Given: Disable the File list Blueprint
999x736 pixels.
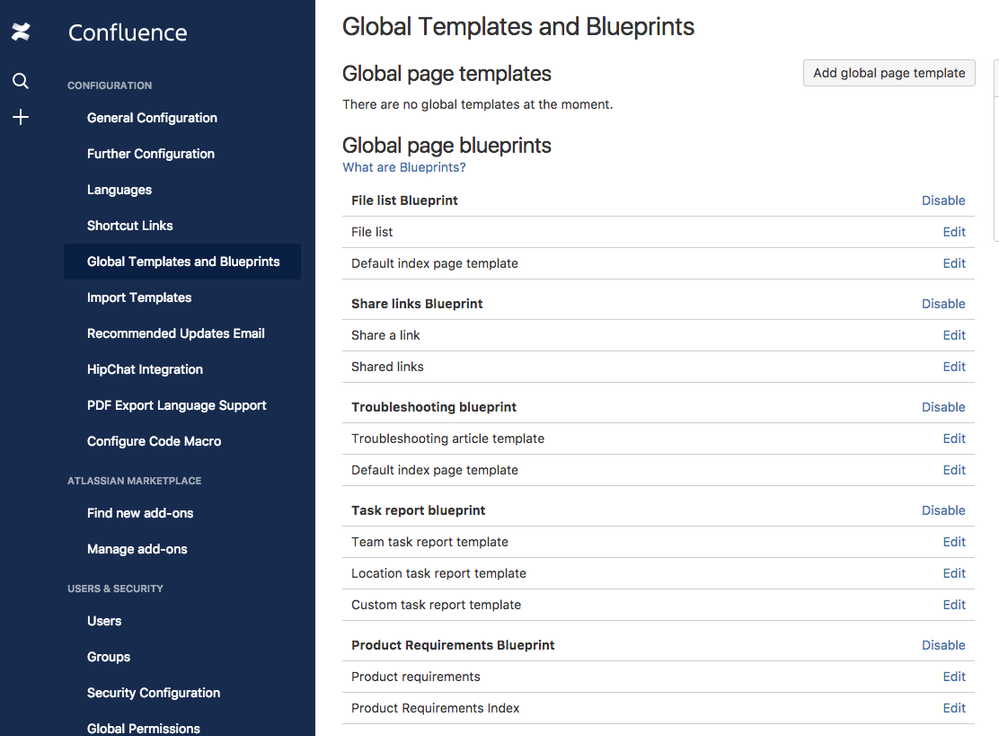Looking at the screenshot, I should click(x=943, y=201).
